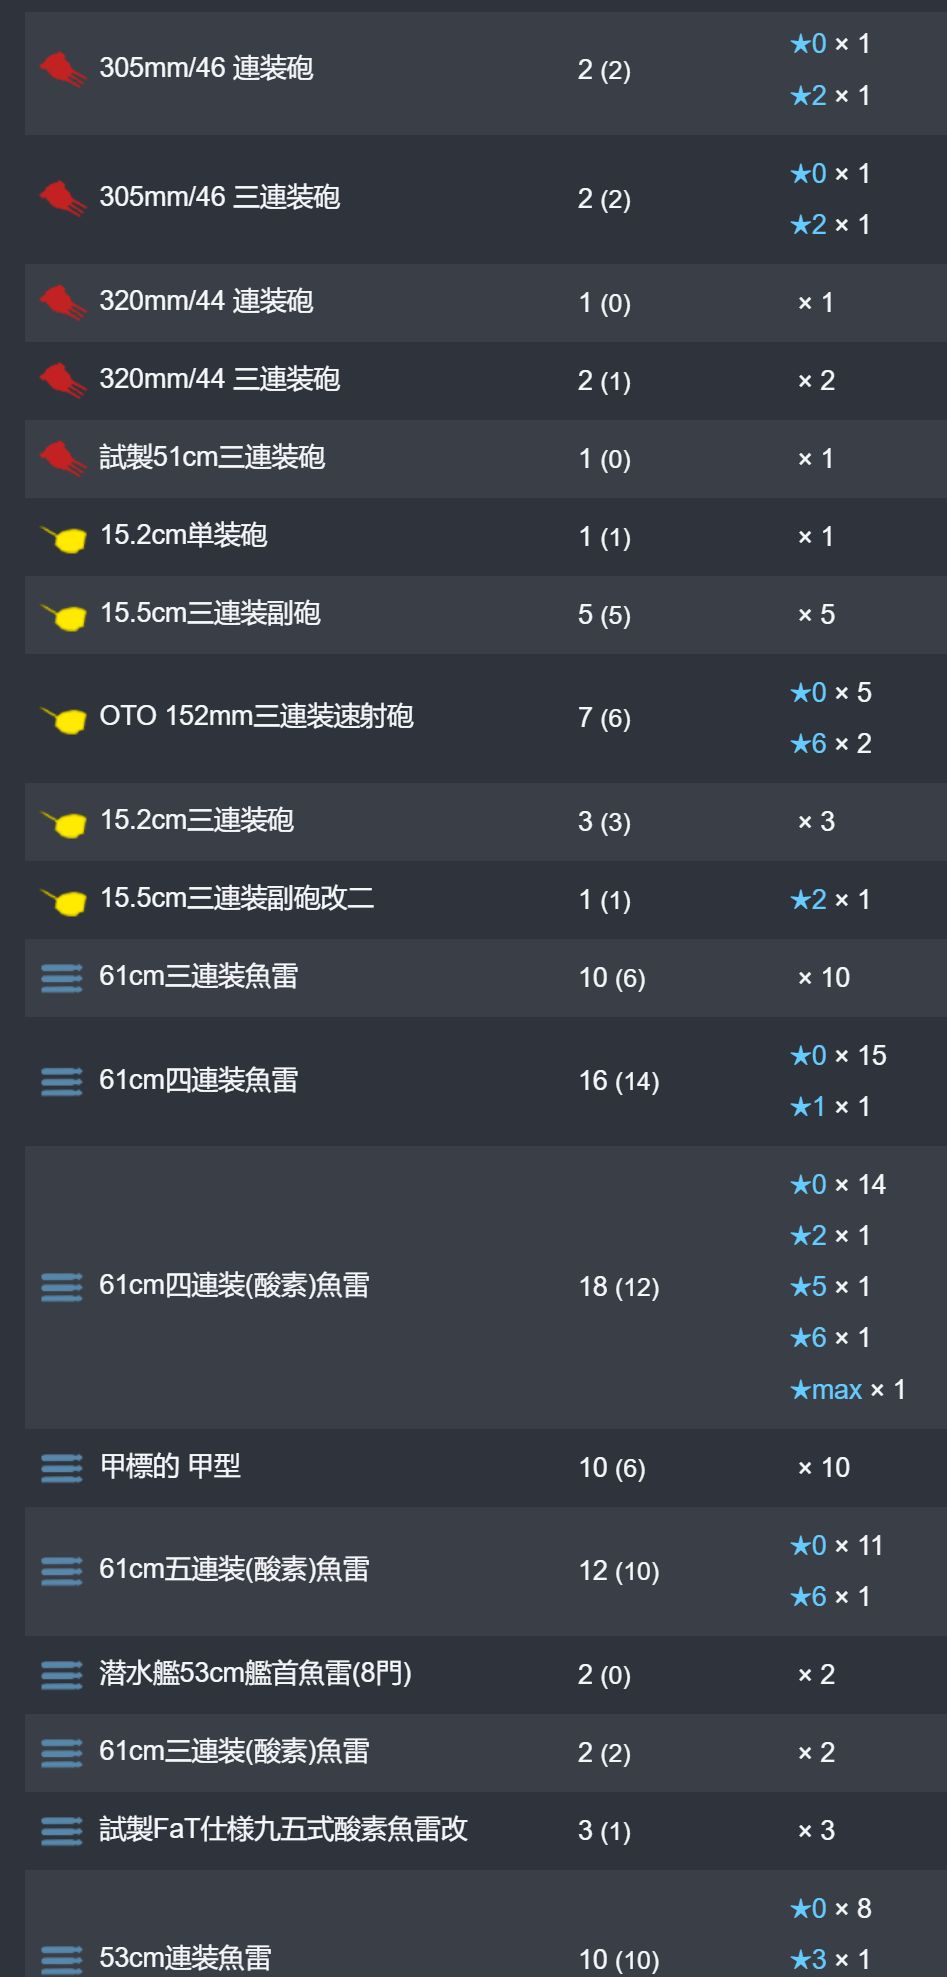Select the 61cm五連装(酸素)魚雷 row name
The height and width of the screenshot is (1977, 947).
click(234, 1569)
